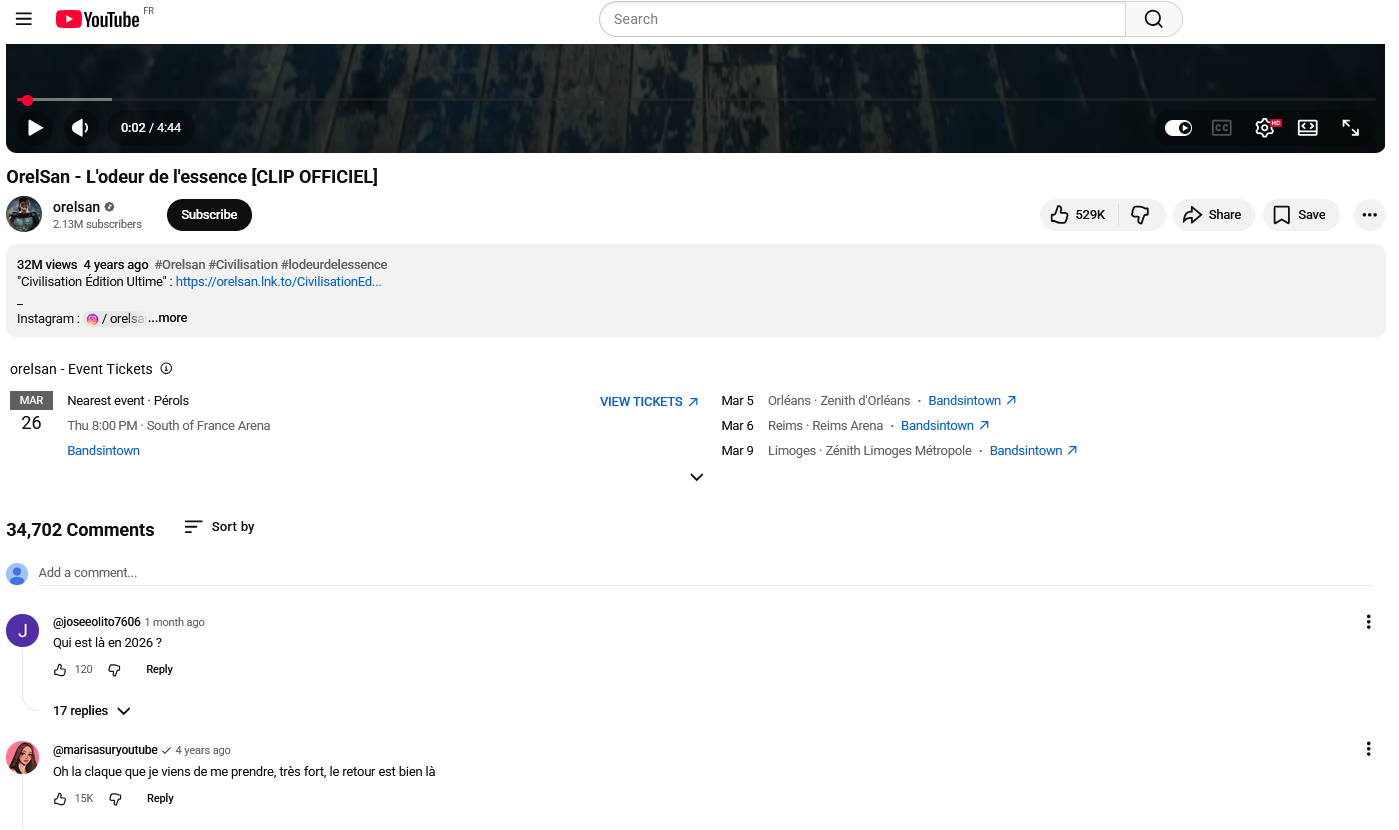Open the #Civilisation hashtag
Screen dimensions: 1399x830
click(x=243, y=265)
